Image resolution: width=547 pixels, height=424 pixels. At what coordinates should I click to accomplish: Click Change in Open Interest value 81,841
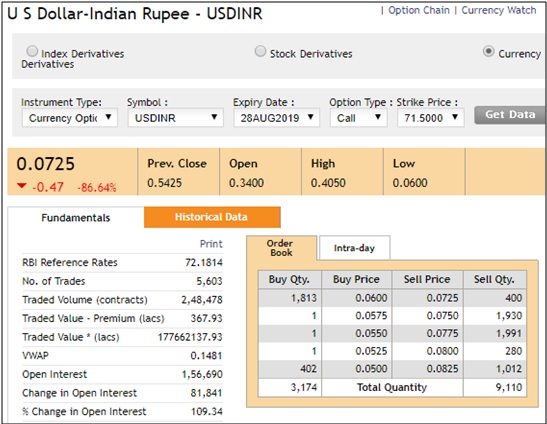[206, 393]
